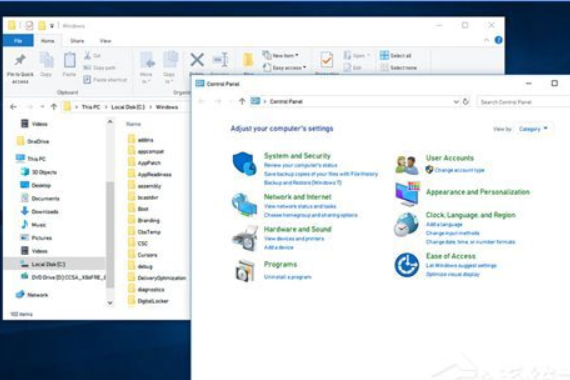570x380 pixels.
Task: Click Paste shortcut in Explorer ribbon
Action: (105, 80)
